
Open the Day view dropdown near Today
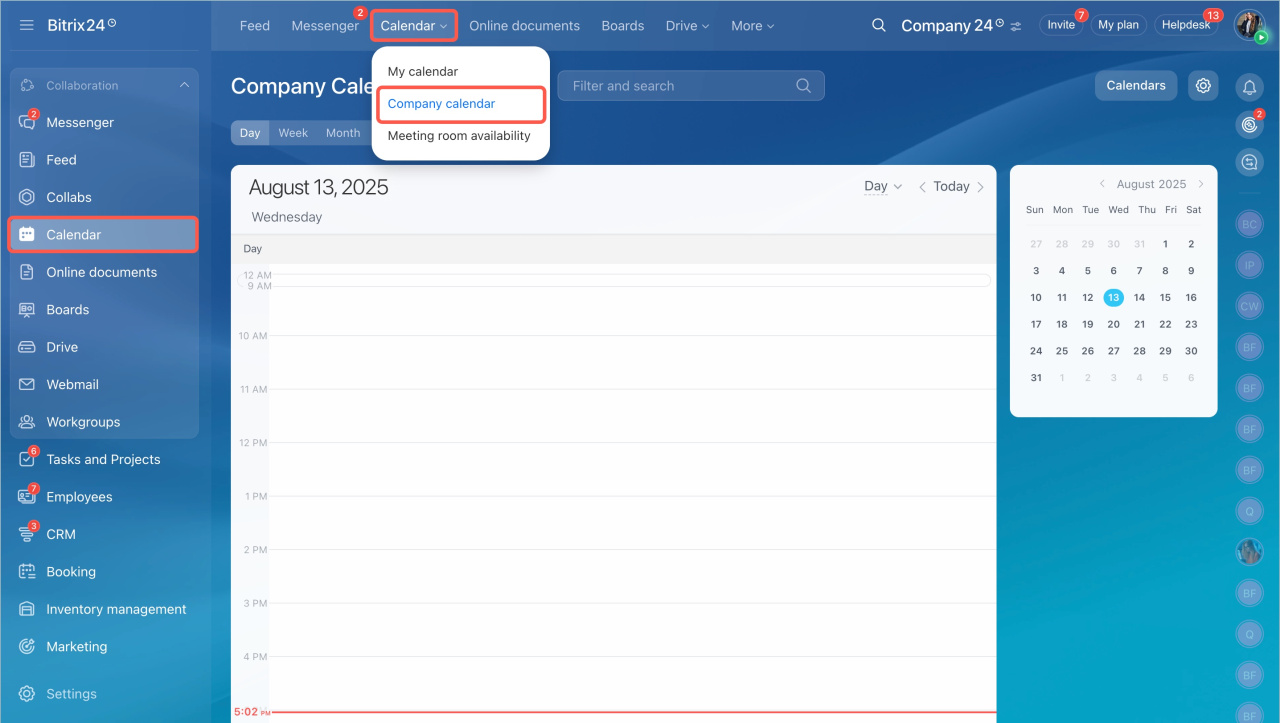click(883, 186)
